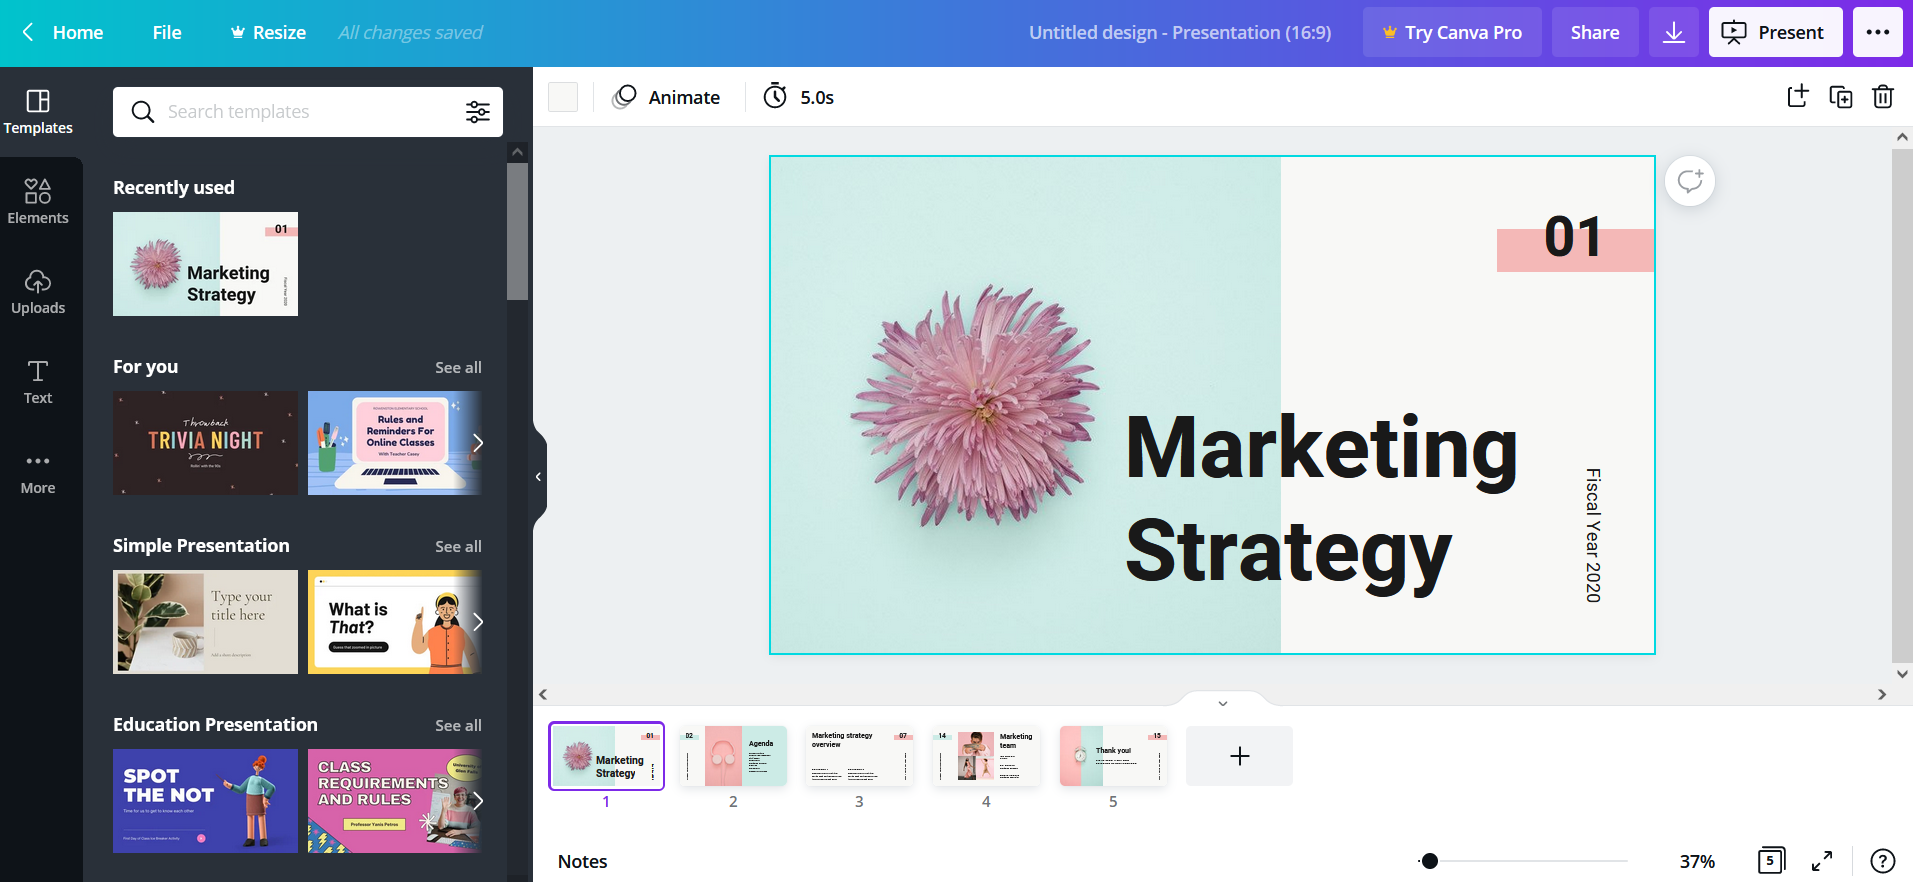This screenshot has width=1913, height=882.
Task: Toggle grid view with page count icon
Action: click(1770, 861)
